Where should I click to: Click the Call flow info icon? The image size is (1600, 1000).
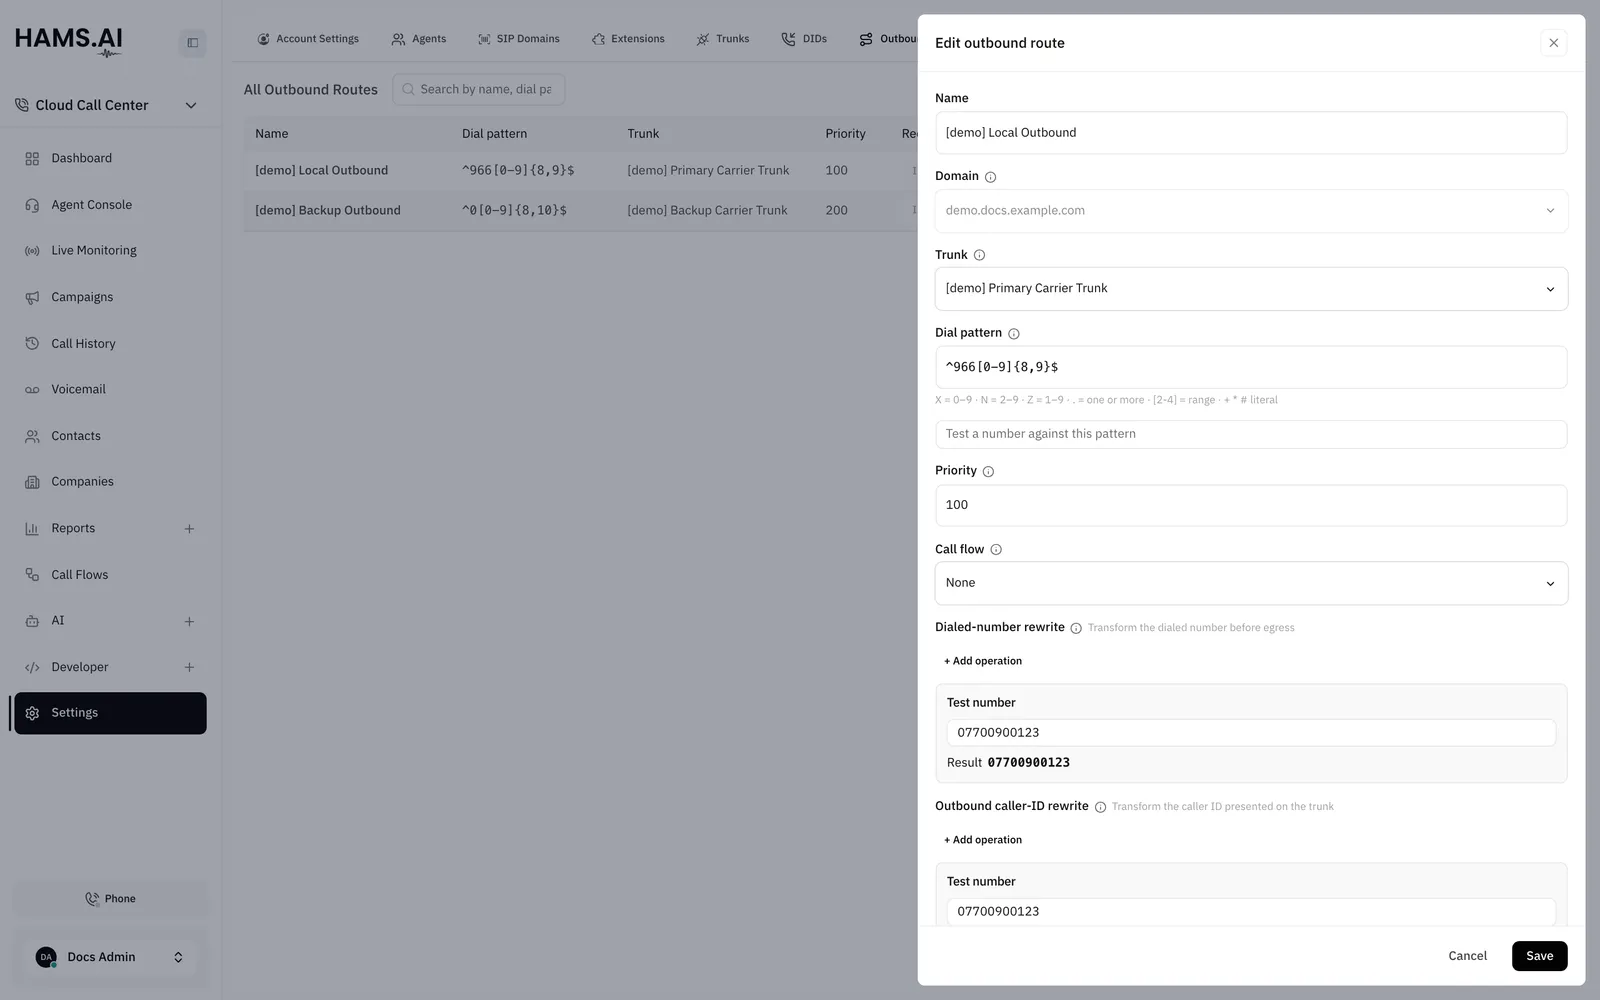(x=995, y=550)
